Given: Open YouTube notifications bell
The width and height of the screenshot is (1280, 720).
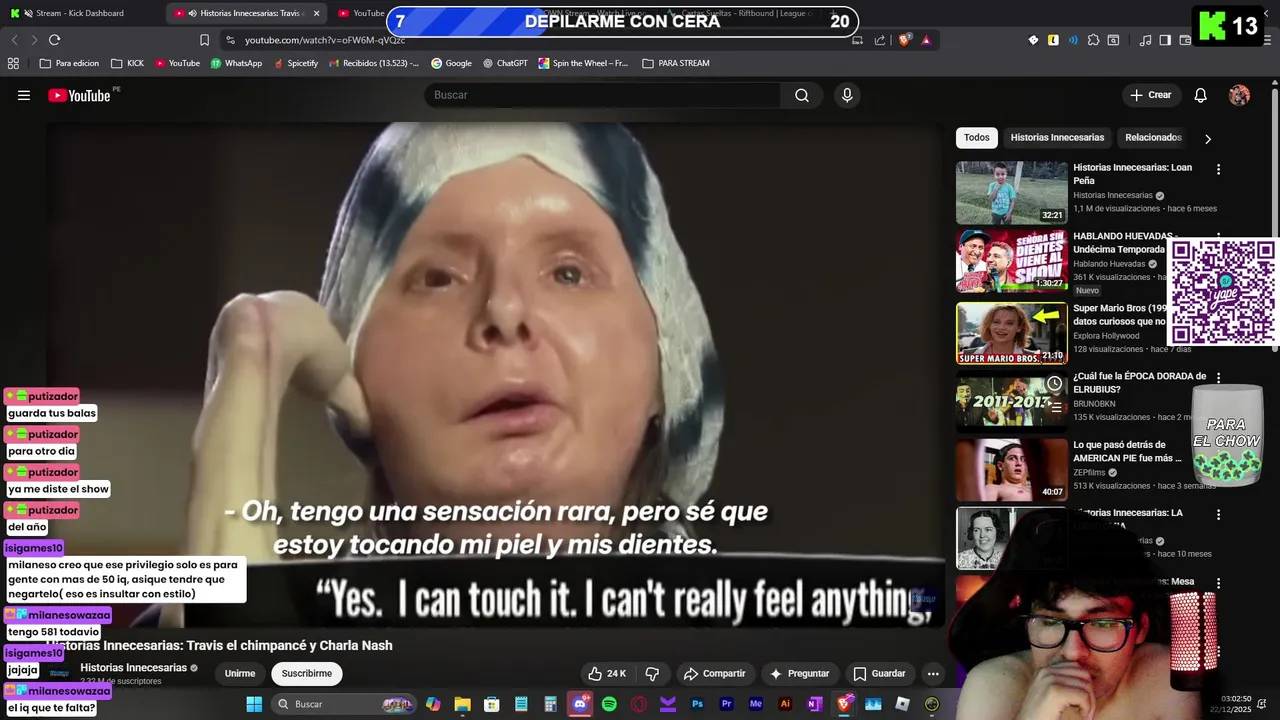Looking at the screenshot, I should click(x=1200, y=95).
